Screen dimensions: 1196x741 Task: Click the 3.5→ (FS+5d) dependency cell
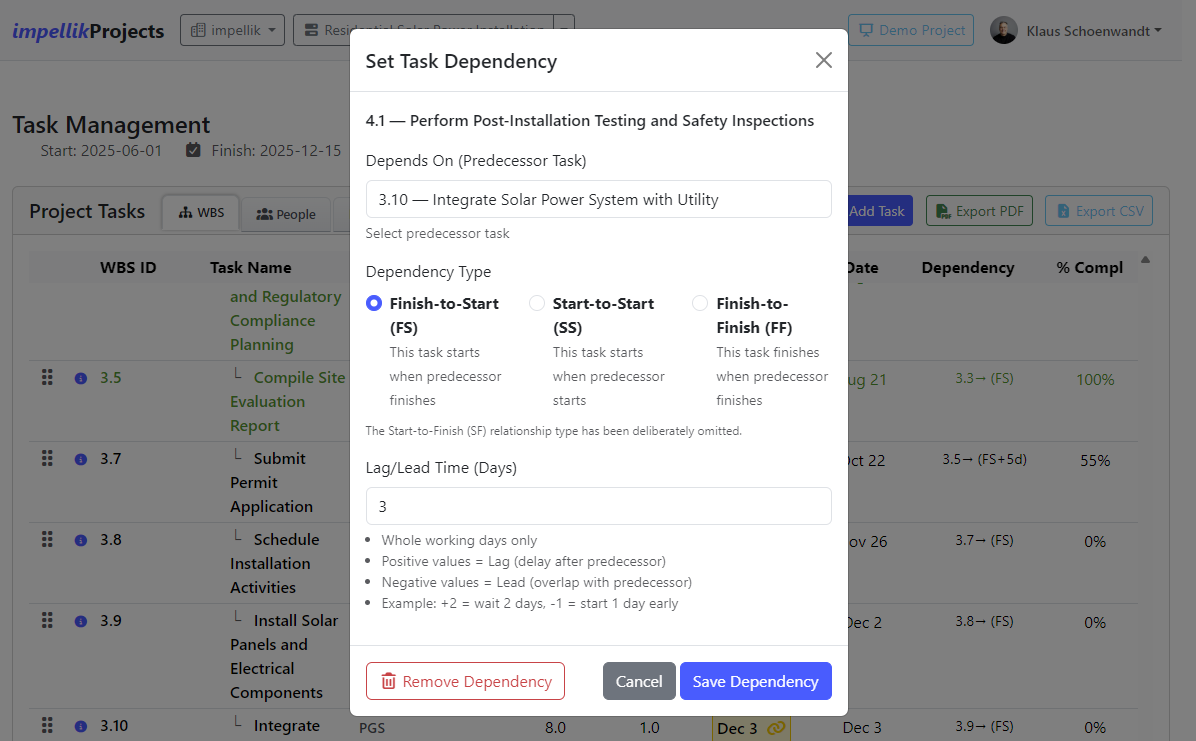pyautogui.click(x=984, y=459)
